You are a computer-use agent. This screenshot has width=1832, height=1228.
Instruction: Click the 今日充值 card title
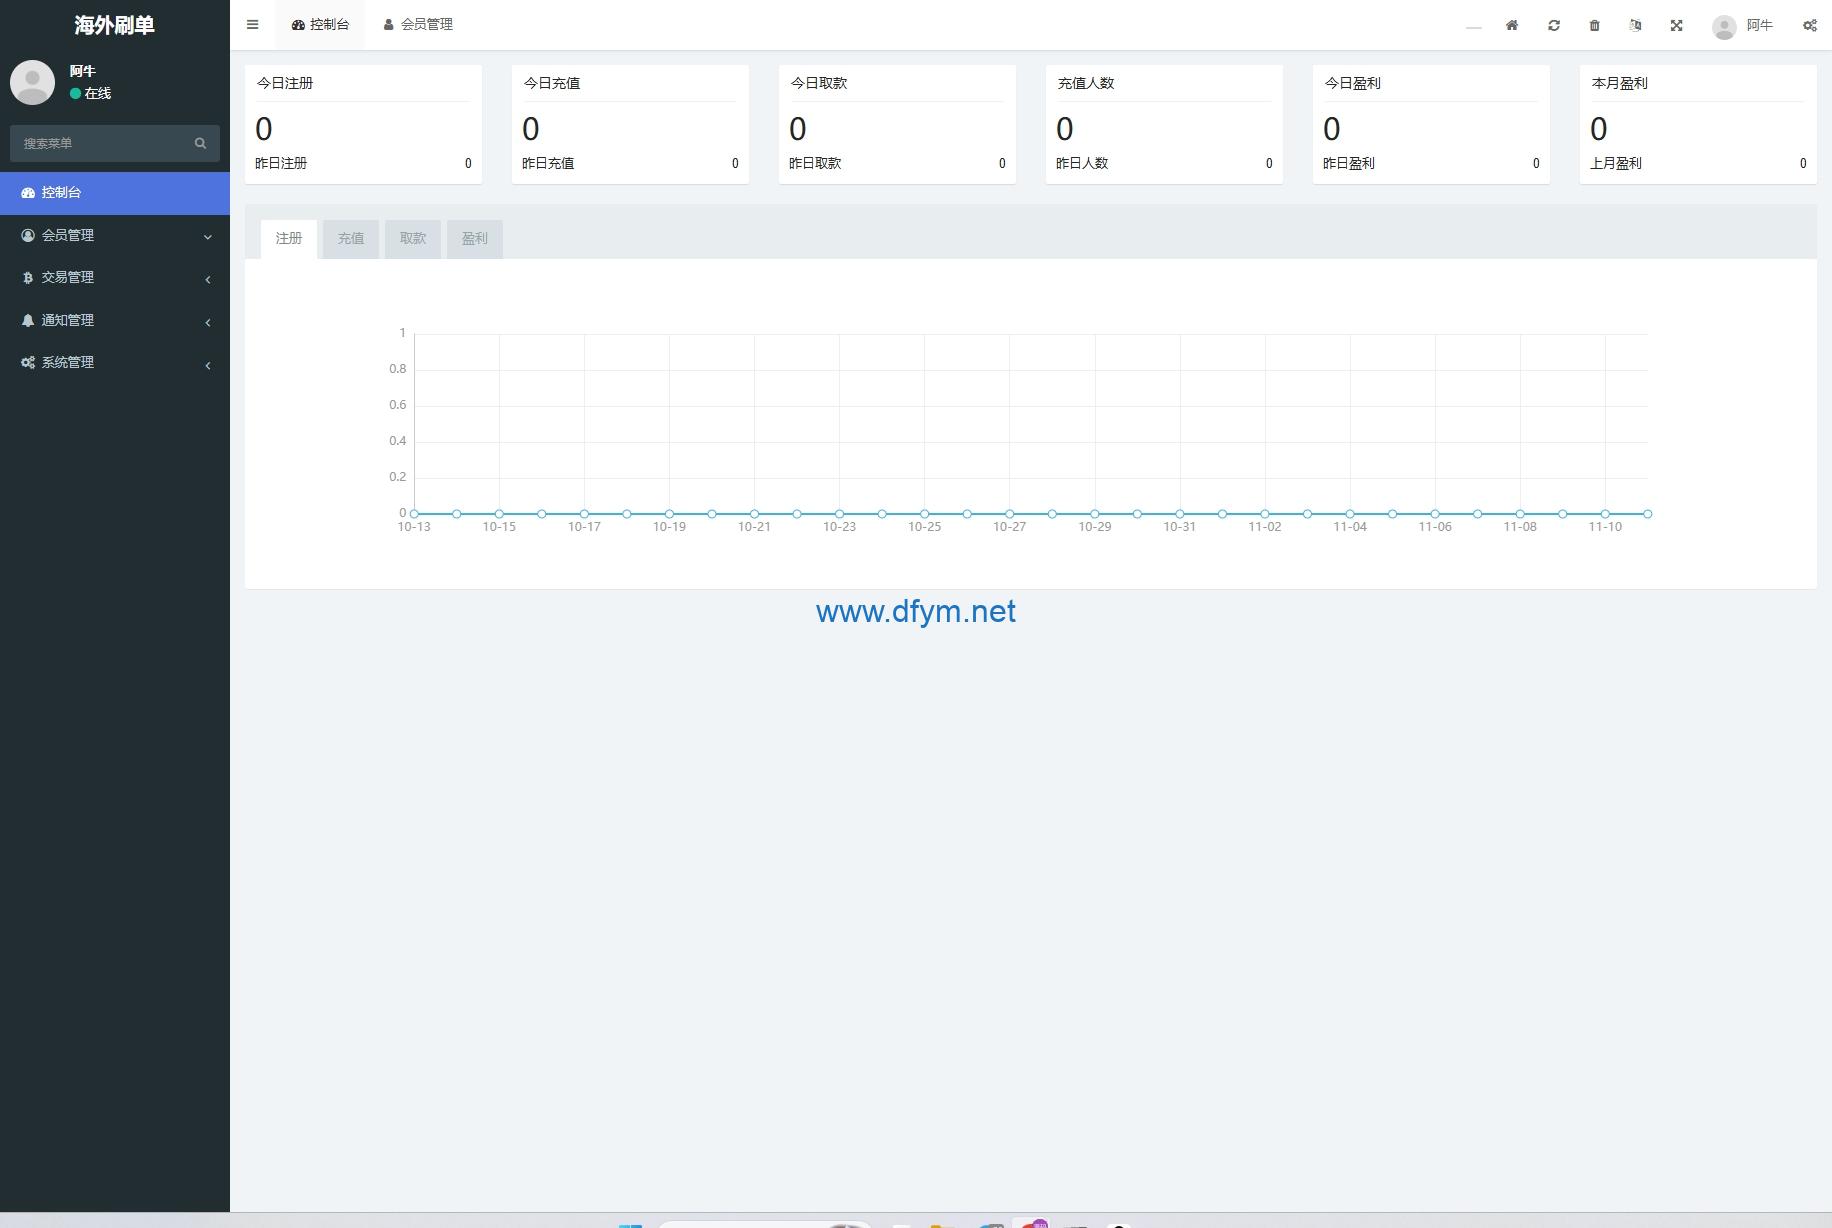[552, 84]
